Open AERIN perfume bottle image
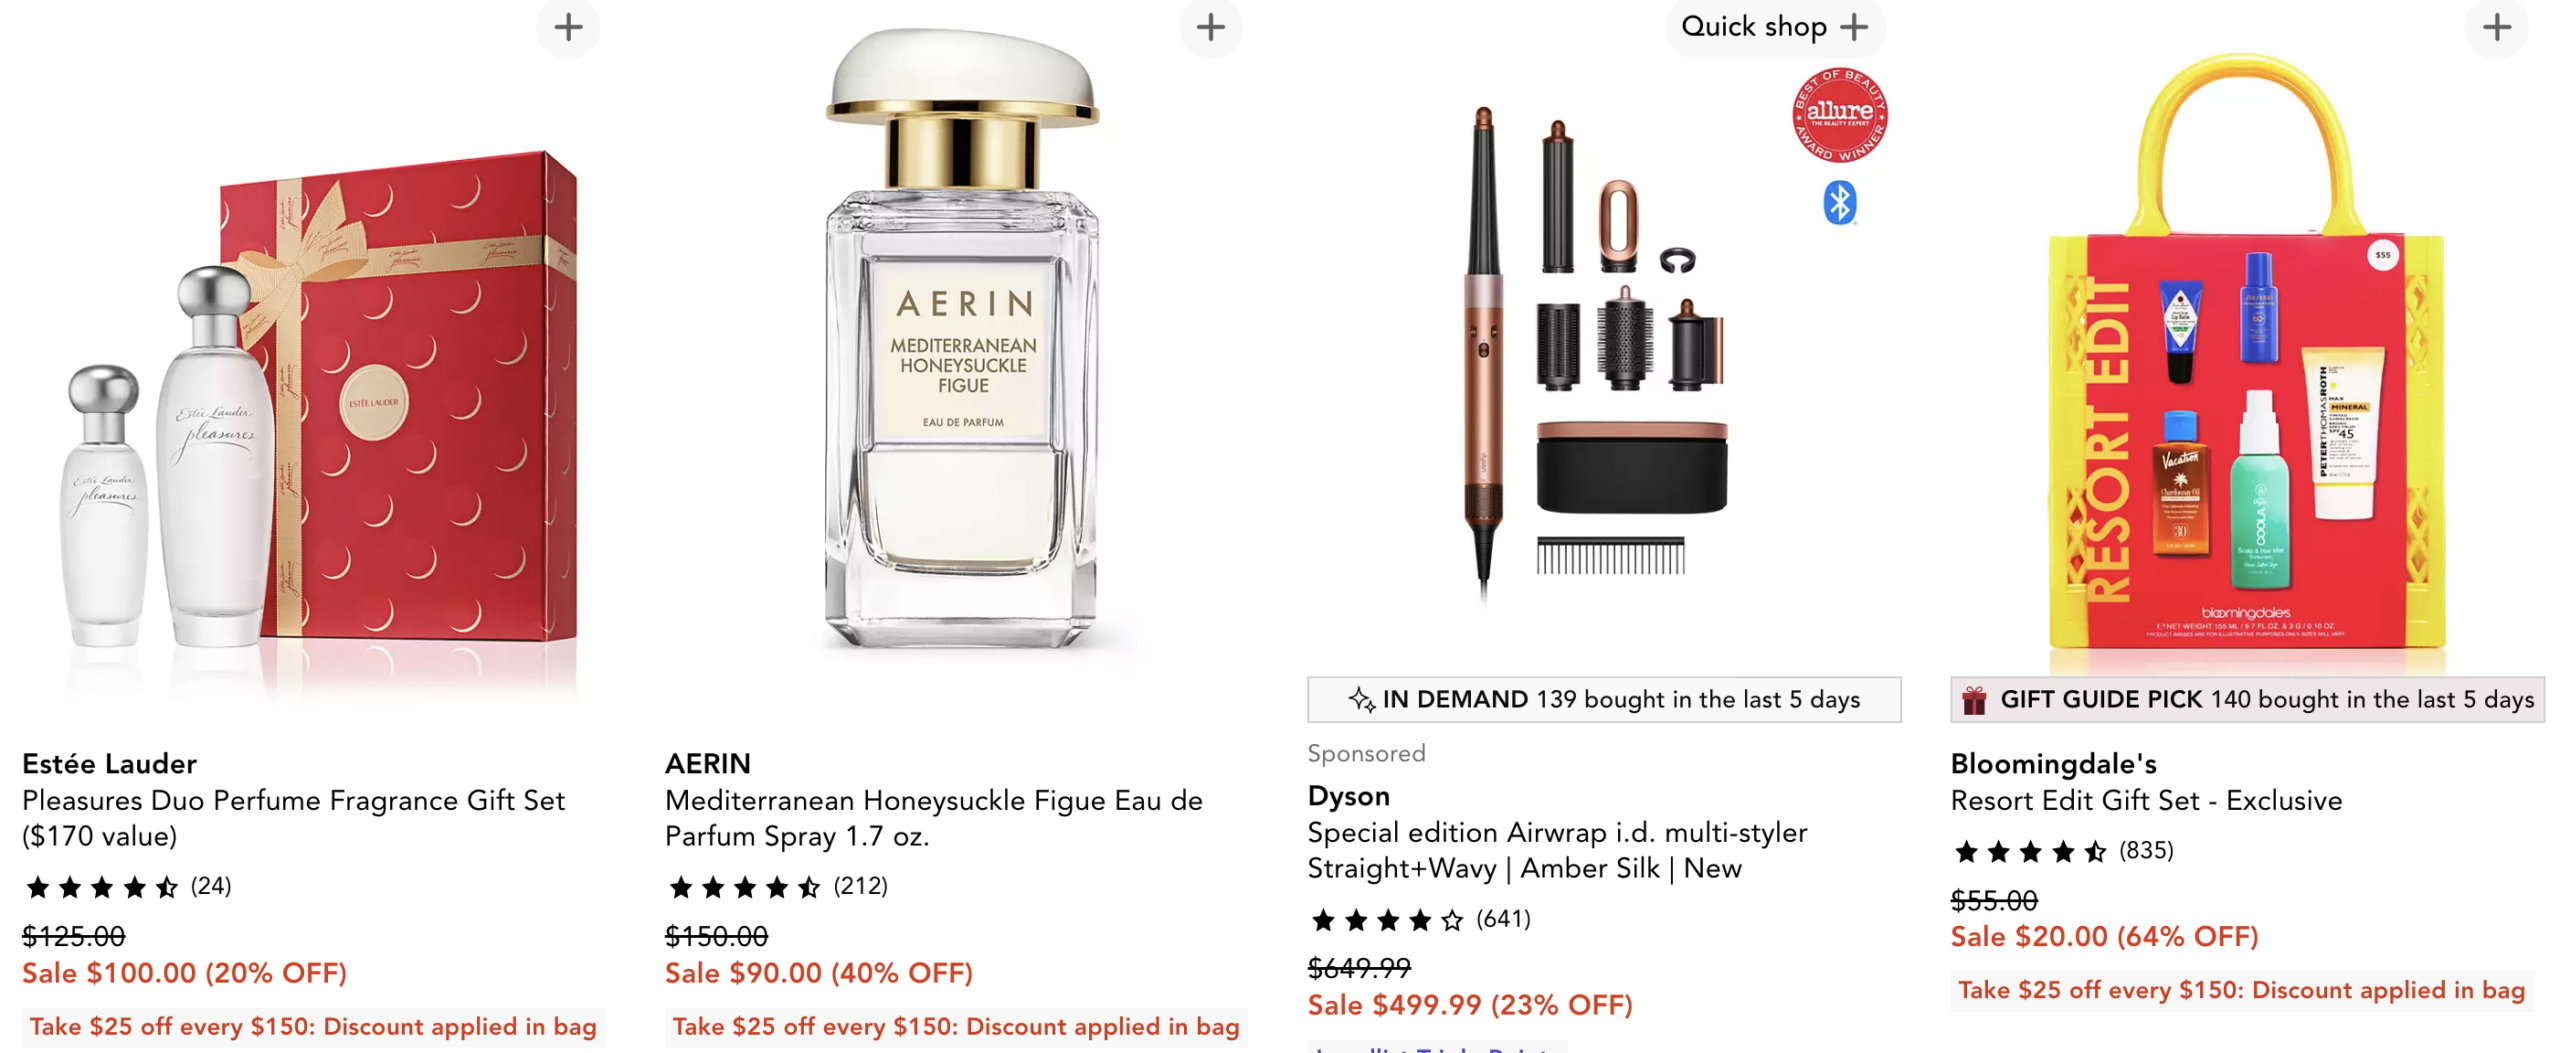This screenshot has height=1053, width=2560. 960,340
